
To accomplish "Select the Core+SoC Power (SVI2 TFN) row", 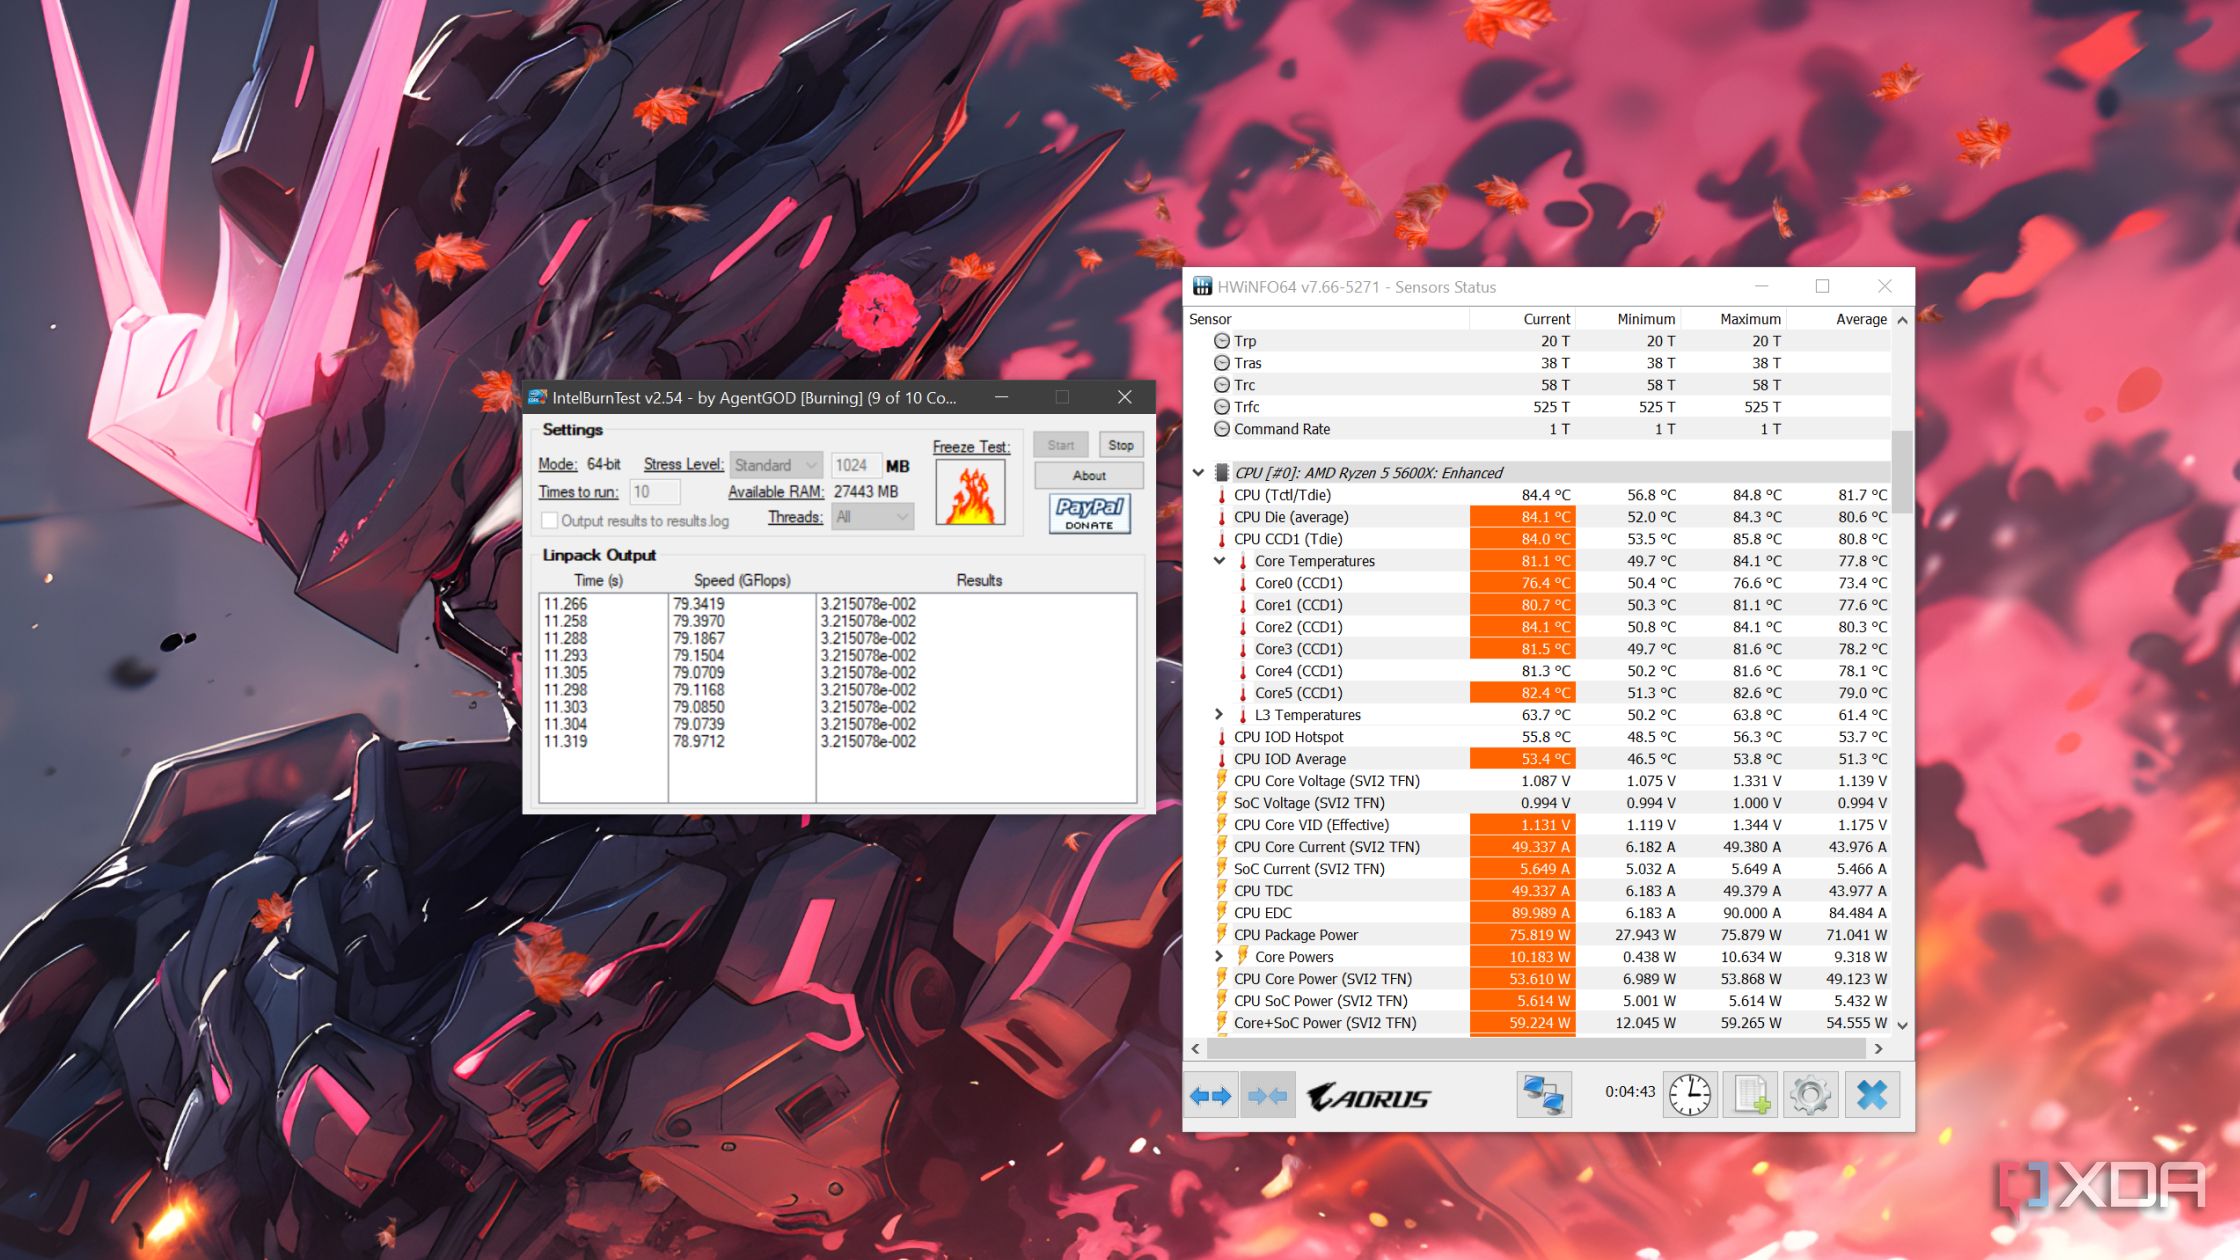I will [1538, 1023].
